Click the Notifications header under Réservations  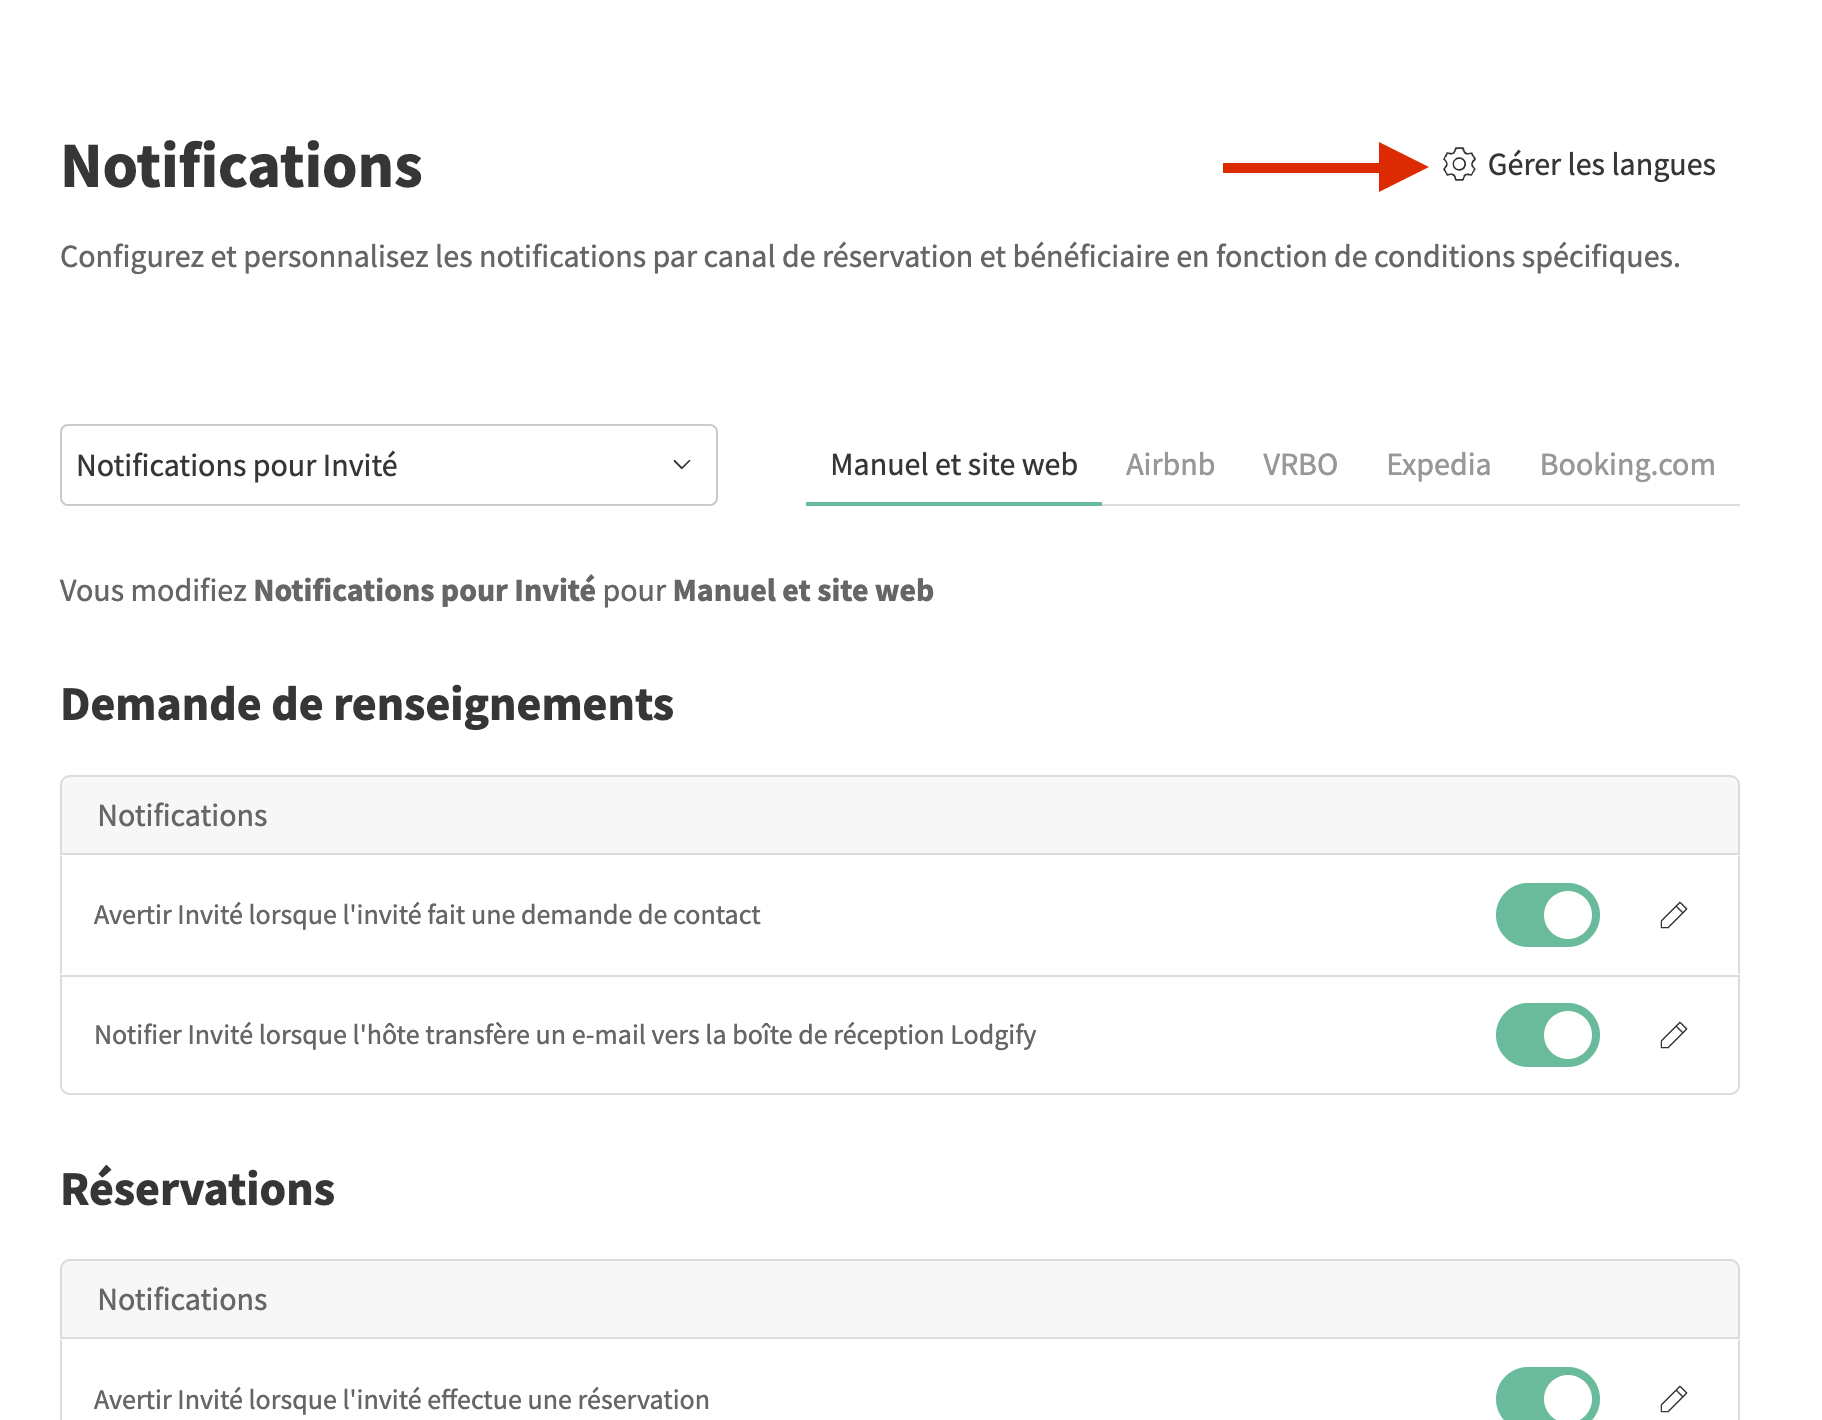[183, 1300]
